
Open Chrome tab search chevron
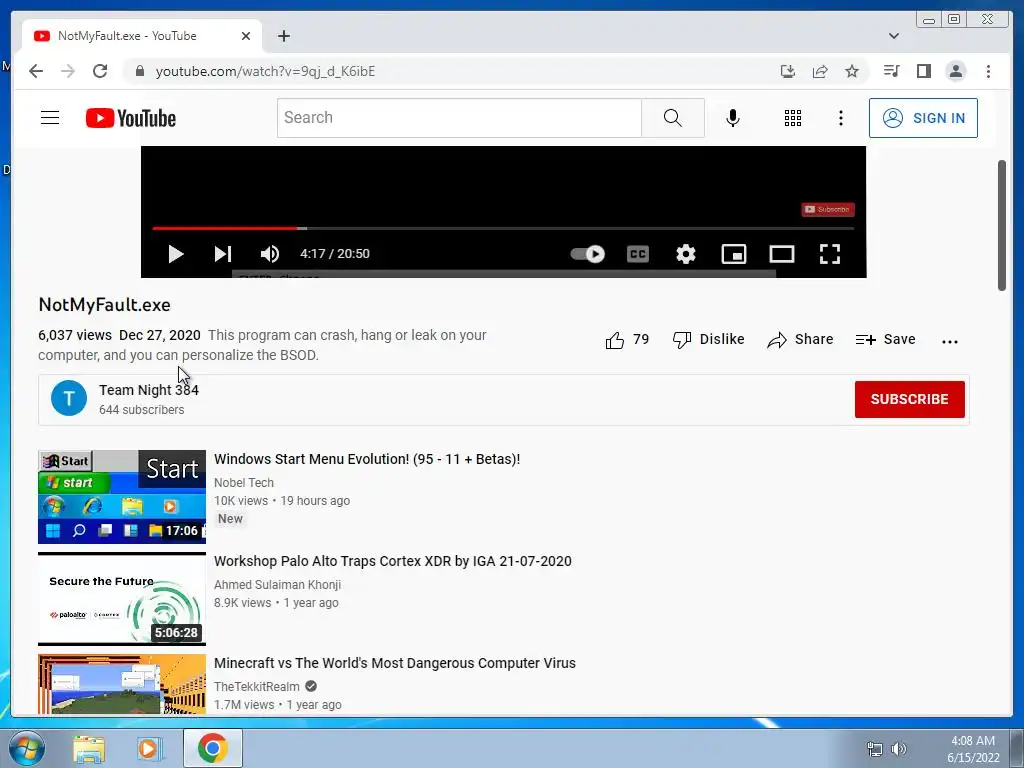pyautogui.click(x=894, y=36)
